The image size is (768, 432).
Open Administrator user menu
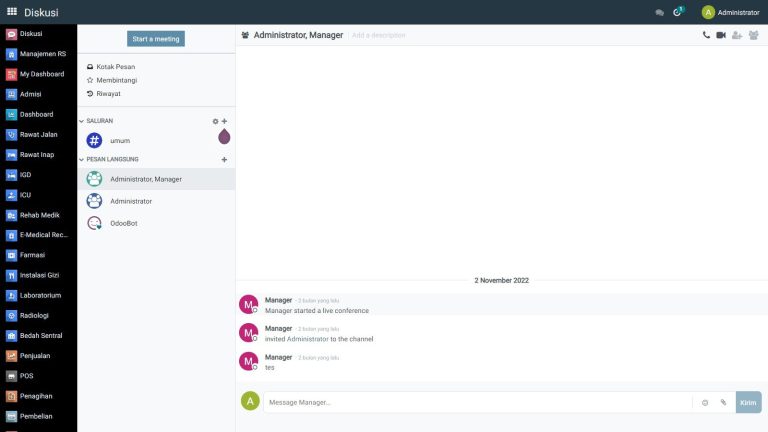[x=730, y=12]
